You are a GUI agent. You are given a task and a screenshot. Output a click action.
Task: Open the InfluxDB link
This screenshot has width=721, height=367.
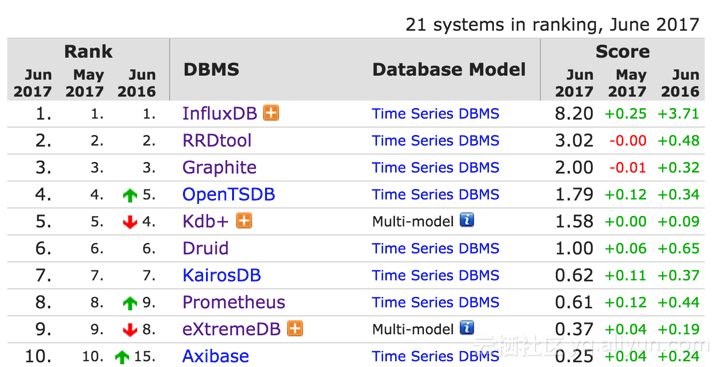pos(219,113)
